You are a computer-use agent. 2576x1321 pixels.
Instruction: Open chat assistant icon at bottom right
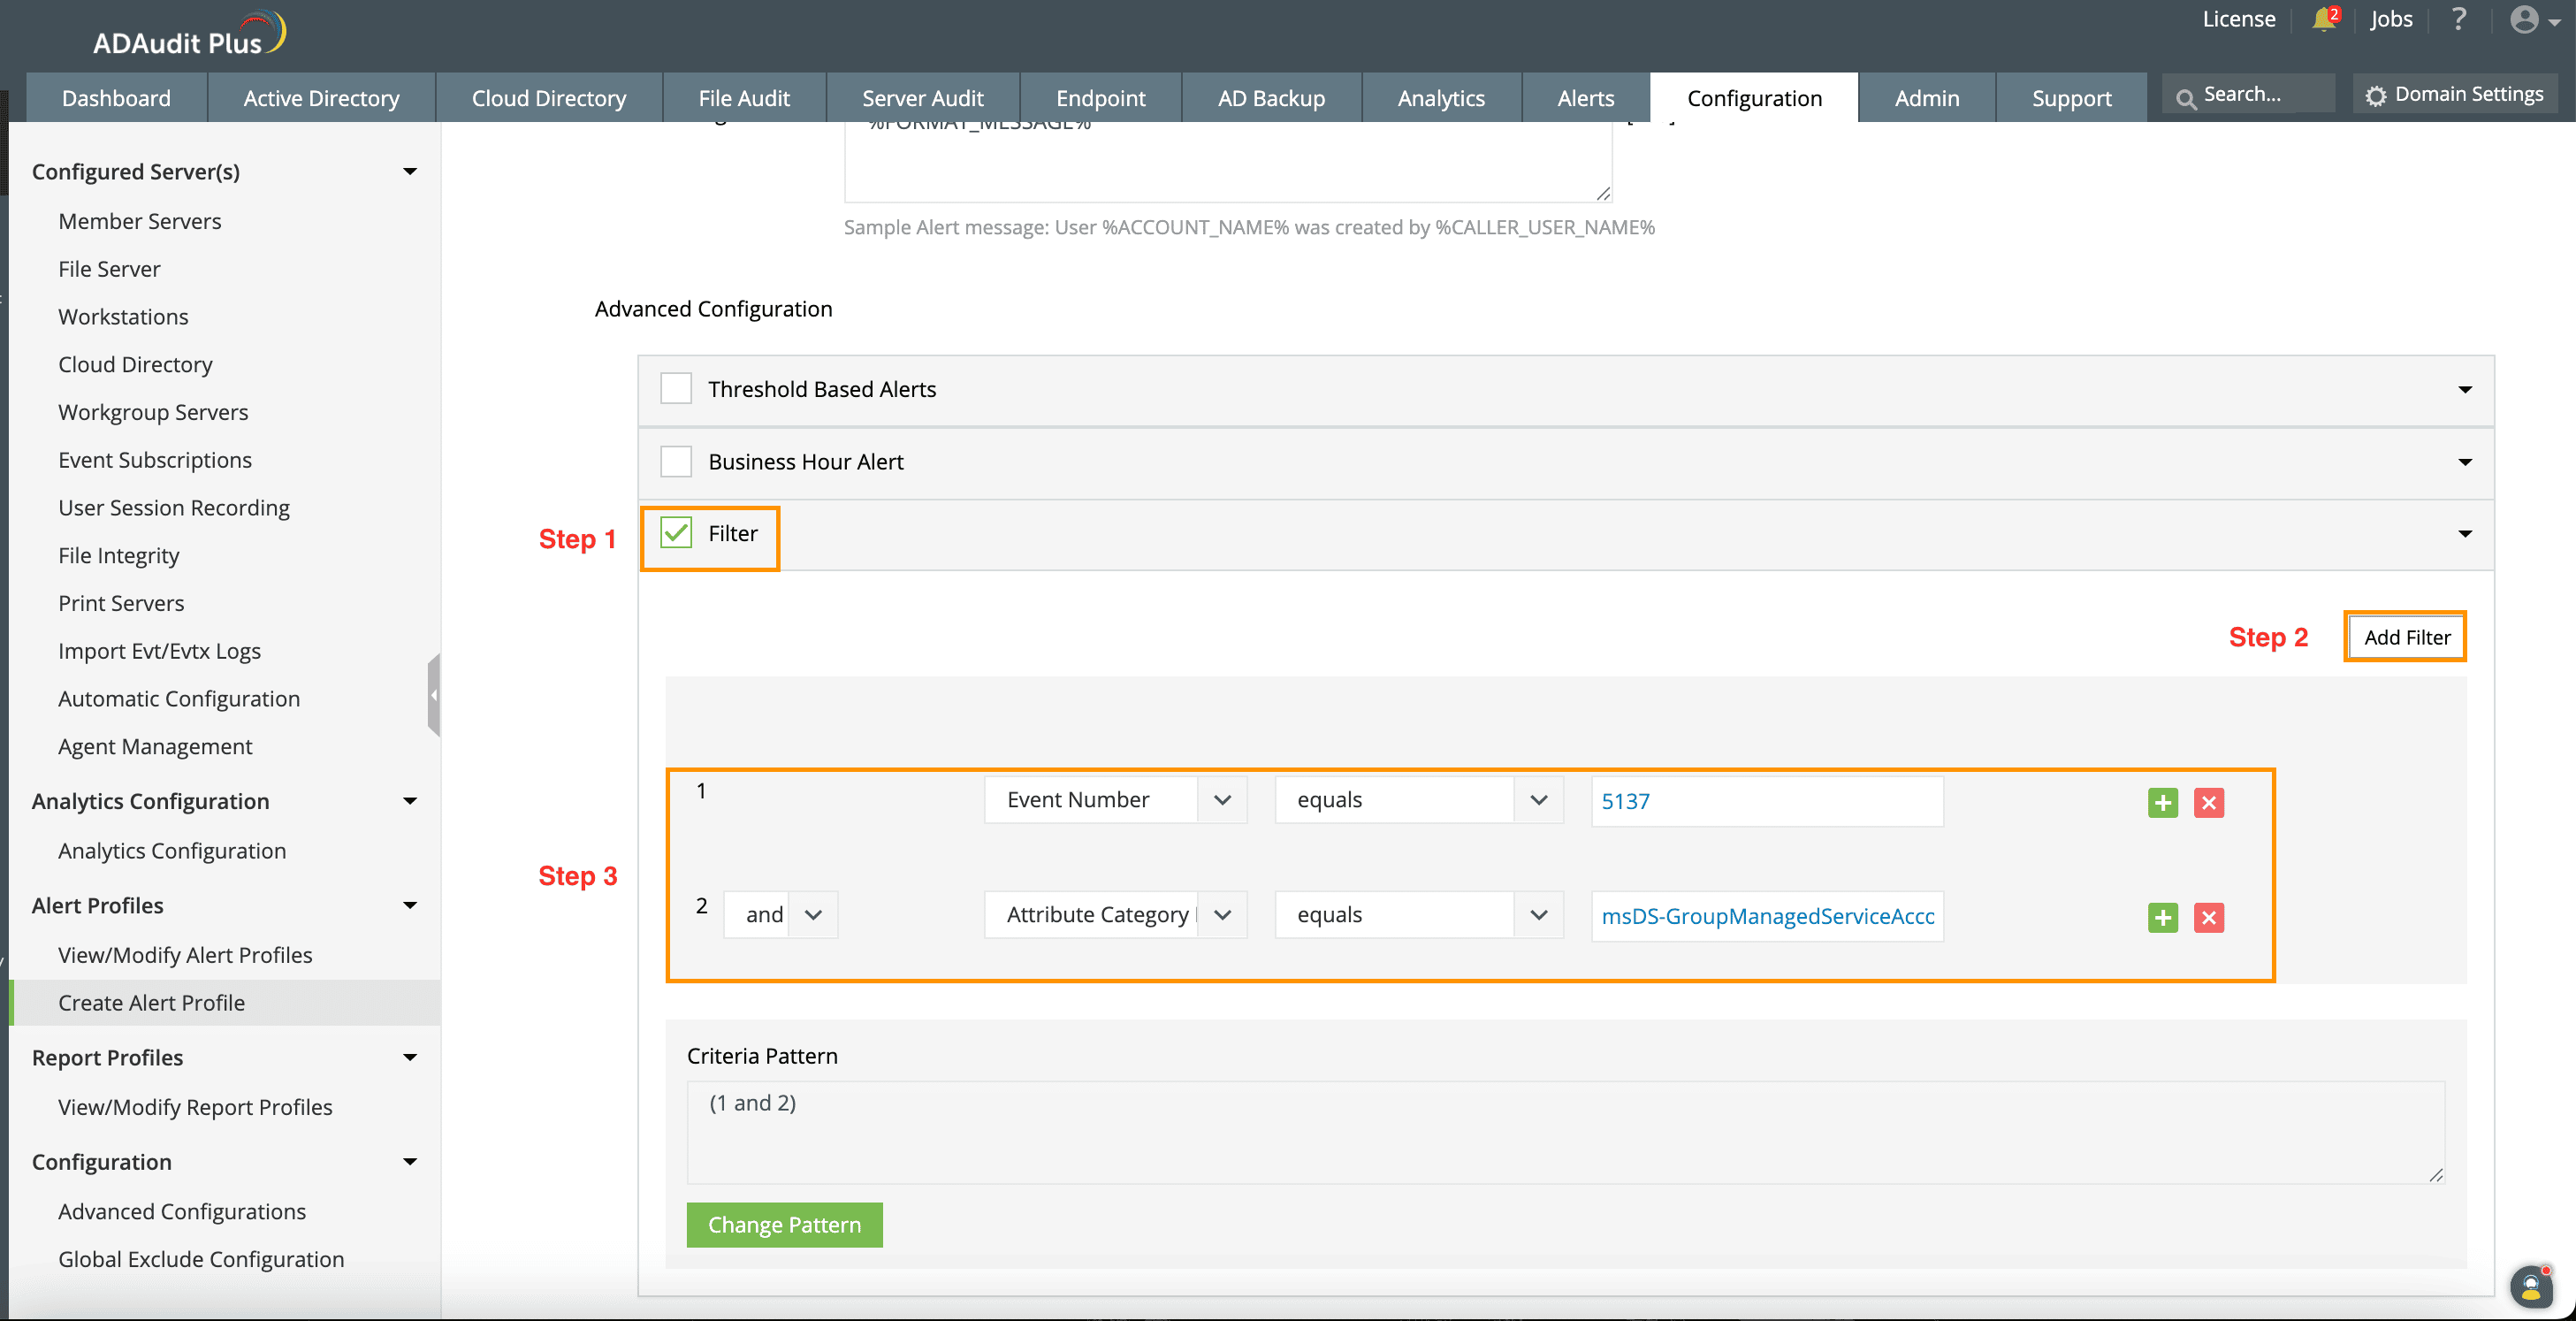[2530, 1287]
